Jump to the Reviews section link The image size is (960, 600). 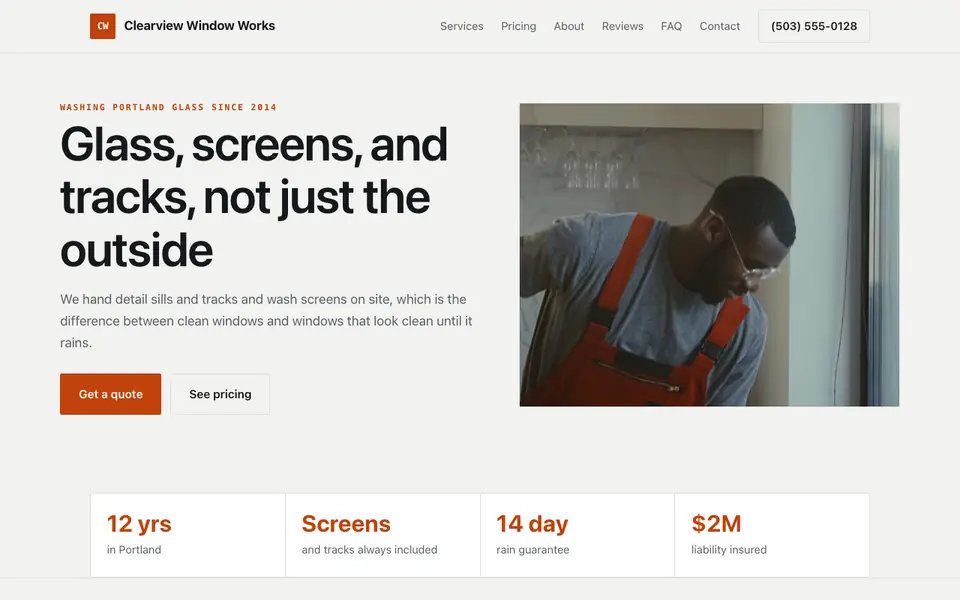(x=622, y=26)
